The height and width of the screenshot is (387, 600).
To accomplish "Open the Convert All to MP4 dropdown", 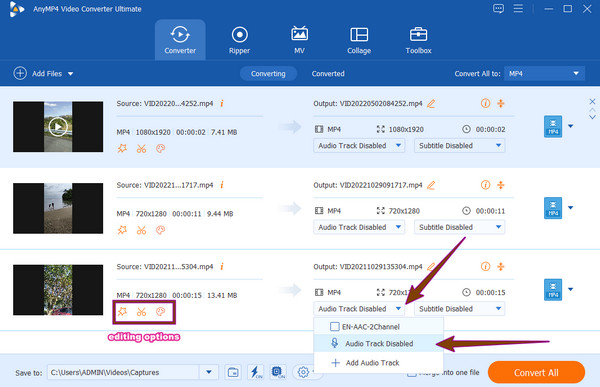I will (x=545, y=73).
